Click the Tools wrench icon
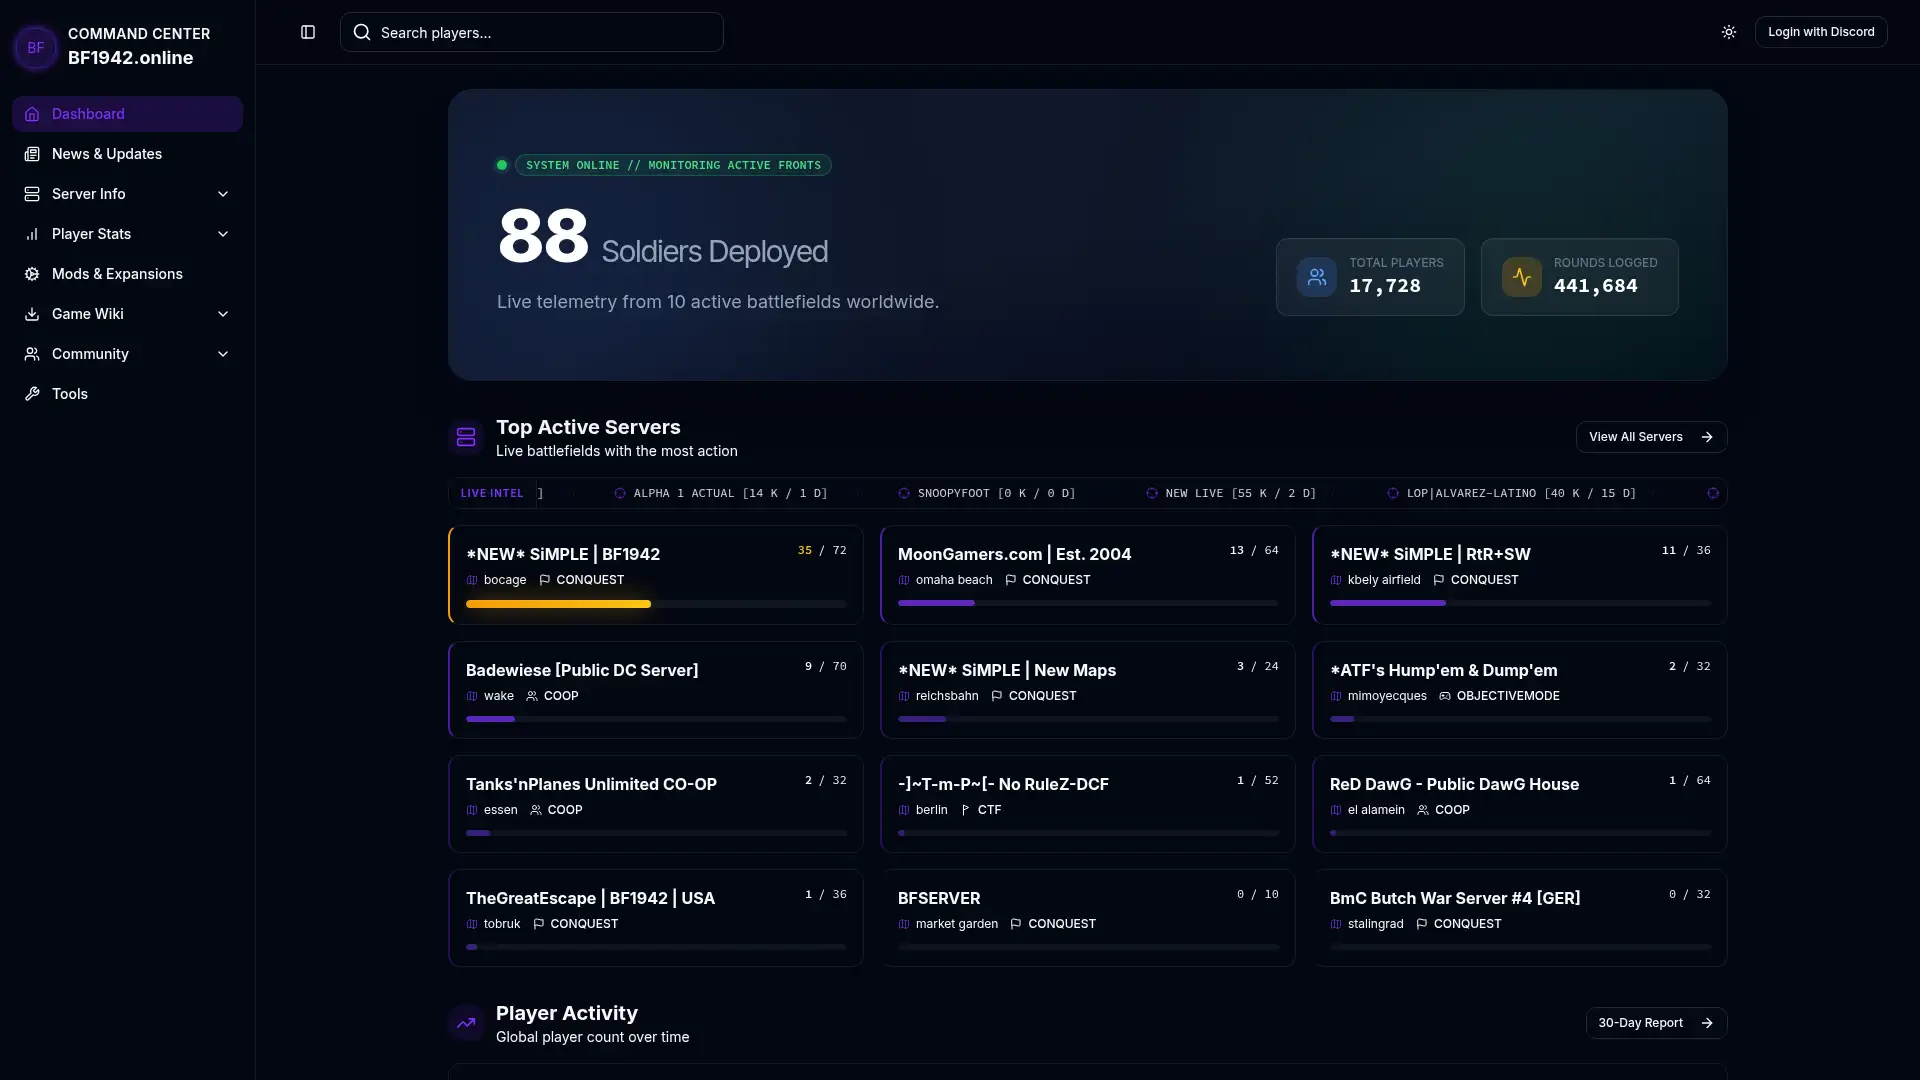 tap(32, 394)
